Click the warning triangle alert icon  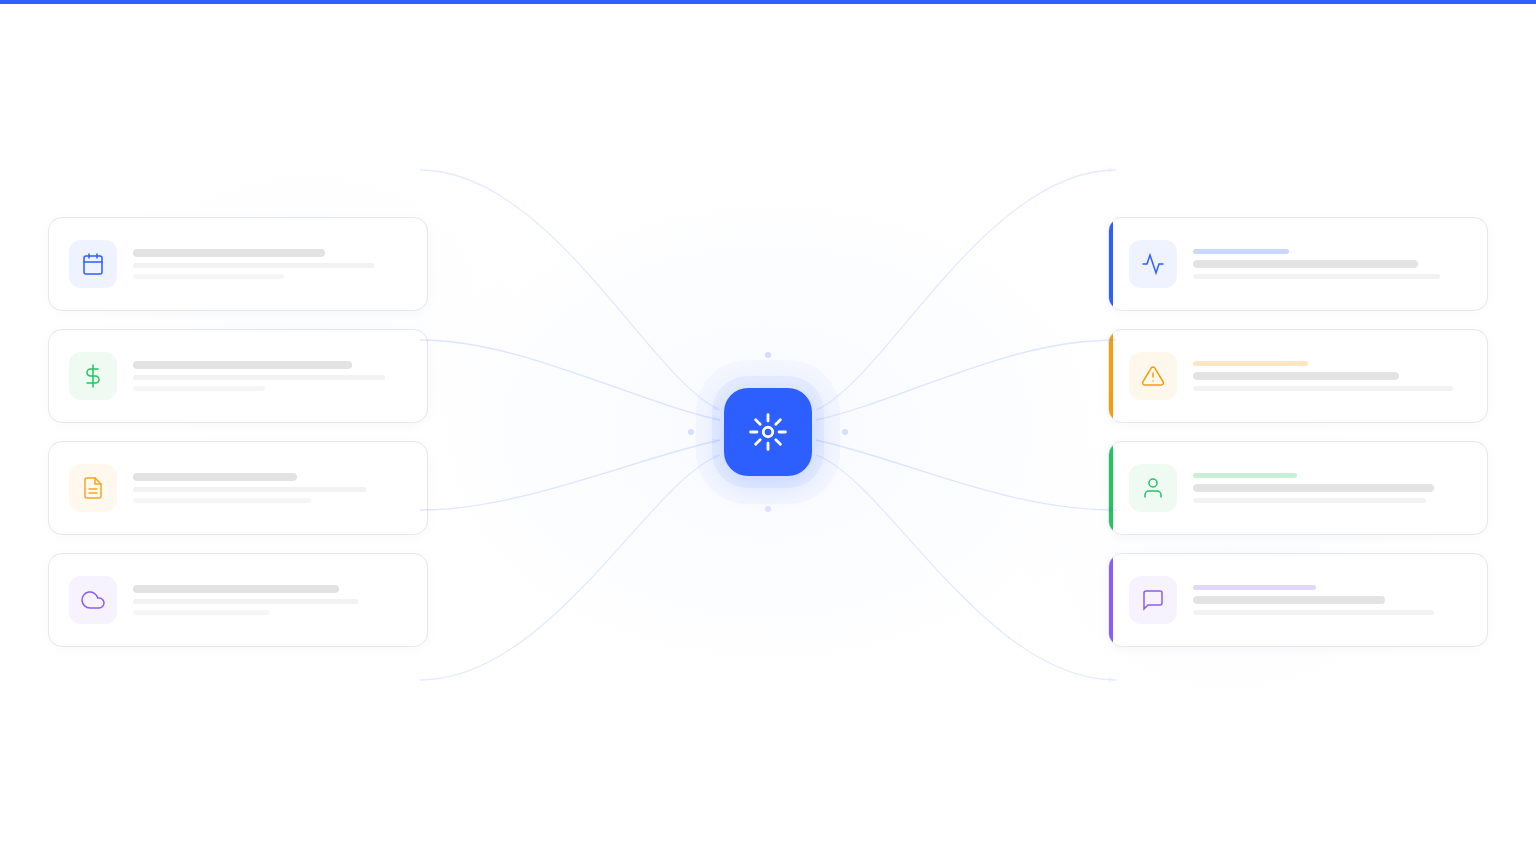point(1153,376)
